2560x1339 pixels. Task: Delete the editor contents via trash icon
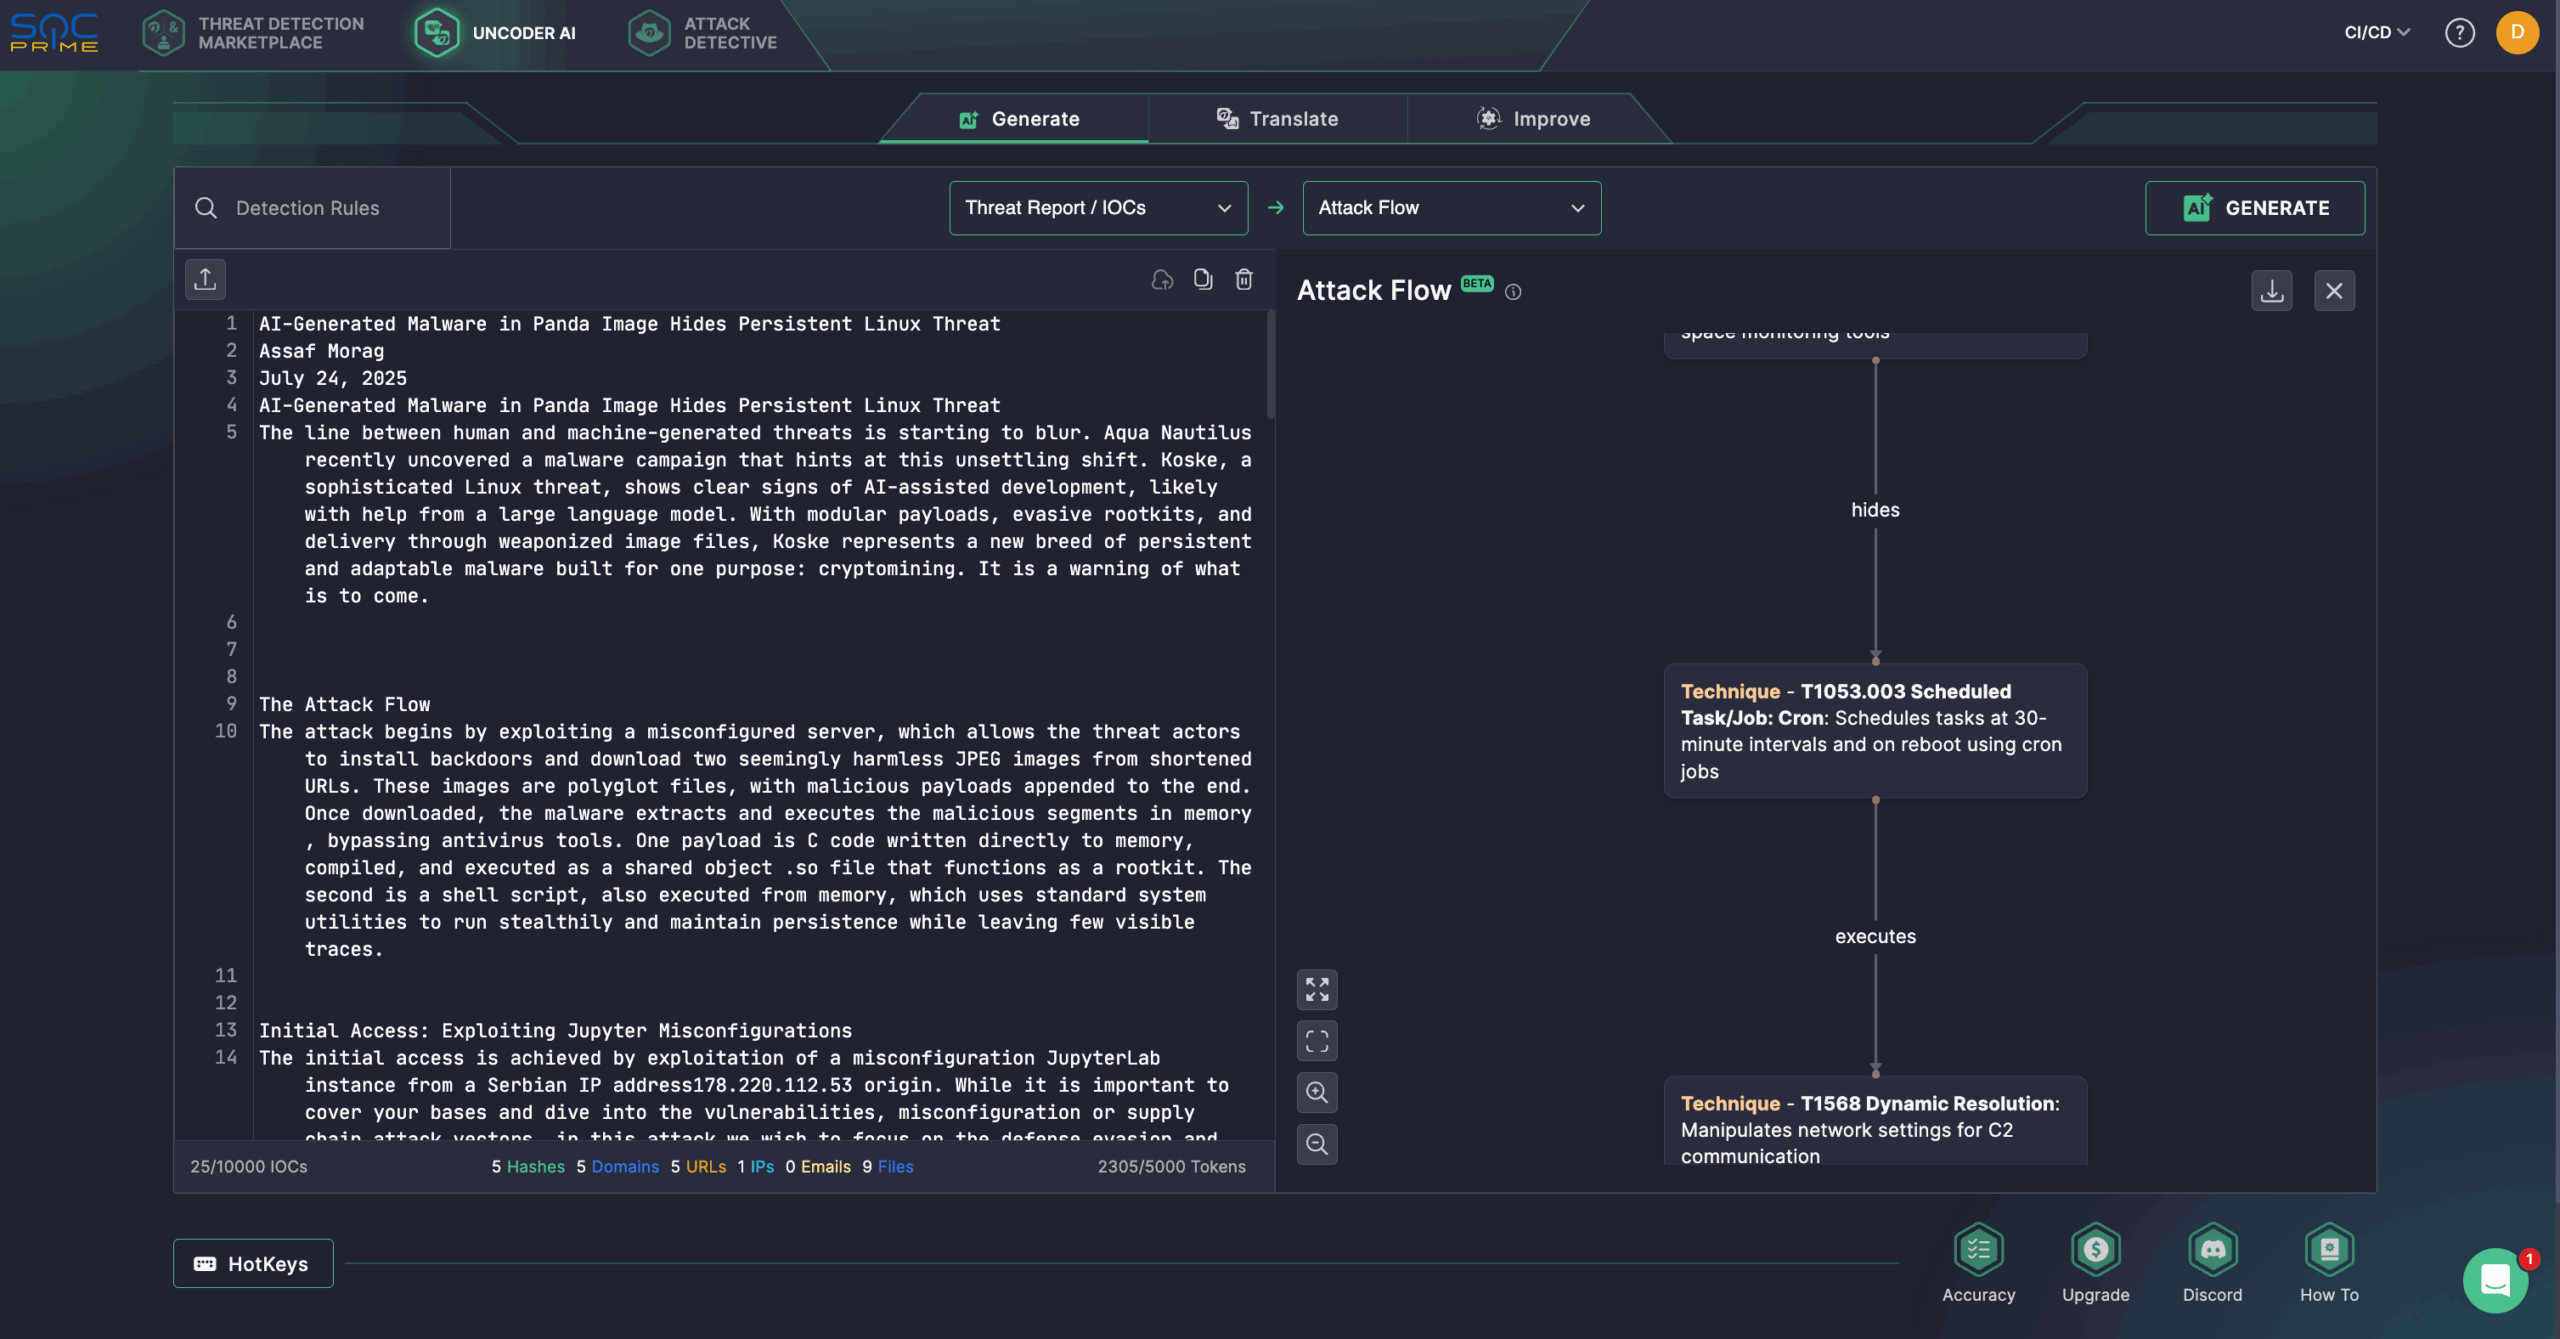pyautogui.click(x=1243, y=280)
